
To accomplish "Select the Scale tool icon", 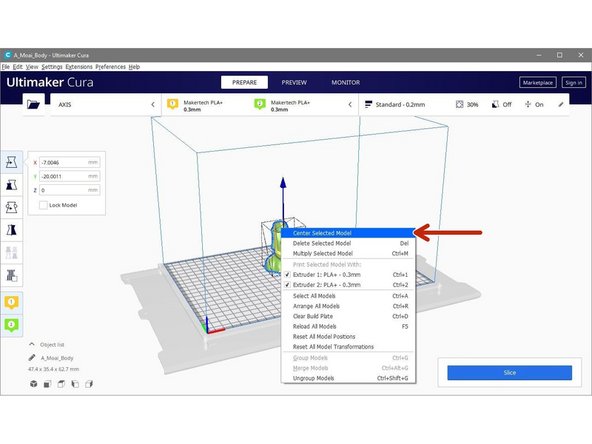I will [x=11, y=185].
